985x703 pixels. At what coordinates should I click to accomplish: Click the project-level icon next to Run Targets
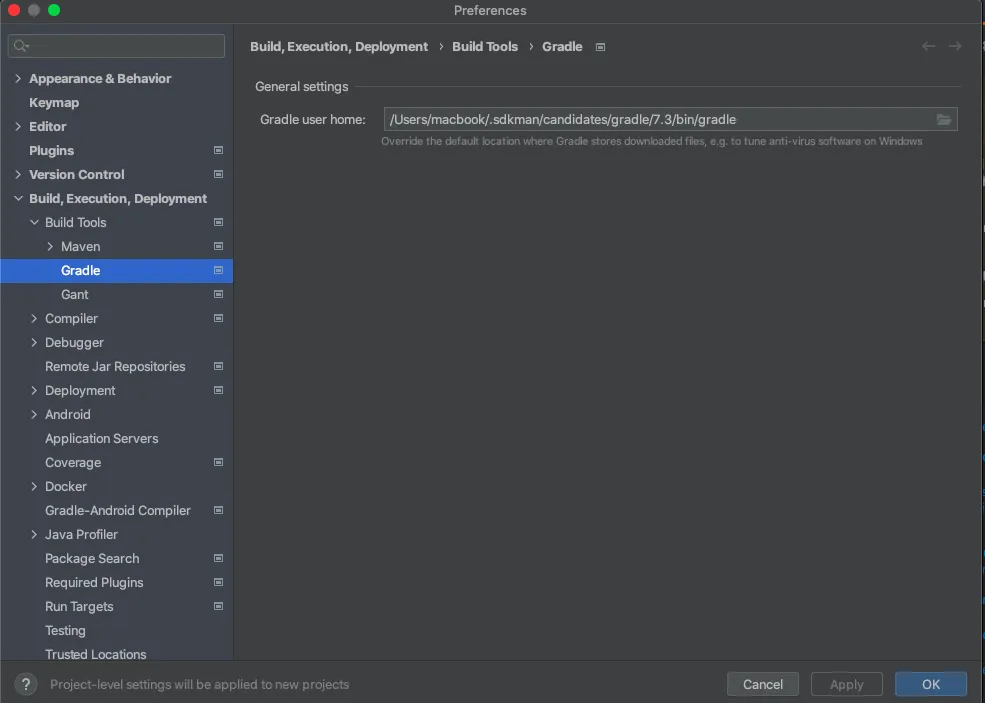click(218, 606)
